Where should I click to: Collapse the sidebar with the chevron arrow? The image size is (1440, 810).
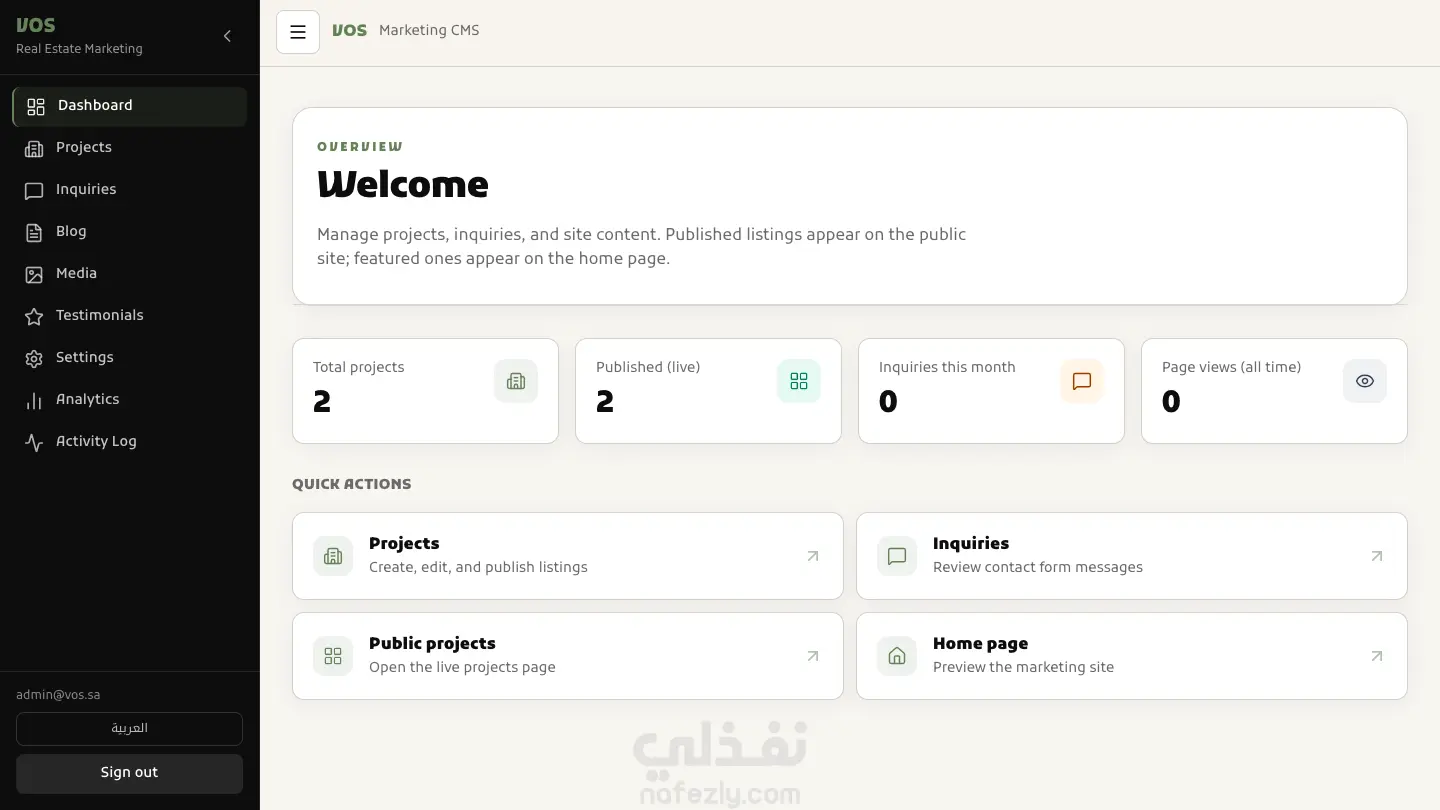(x=227, y=36)
